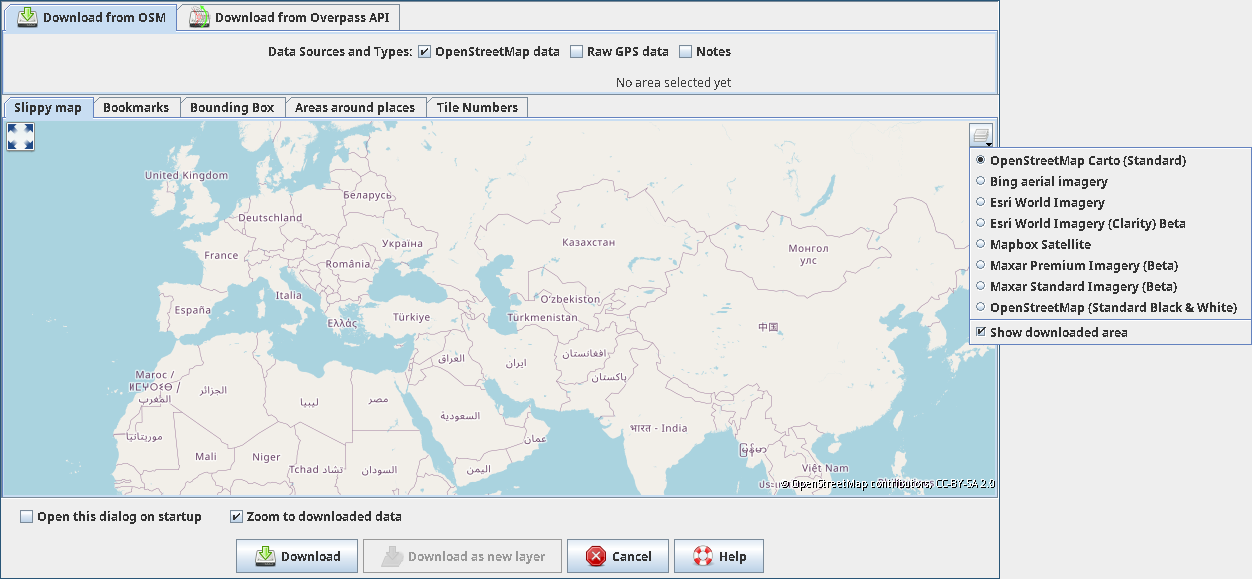1252x579 pixels.
Task: Click on Kazakhstan on the slippy map
Action: click(588, 243)
